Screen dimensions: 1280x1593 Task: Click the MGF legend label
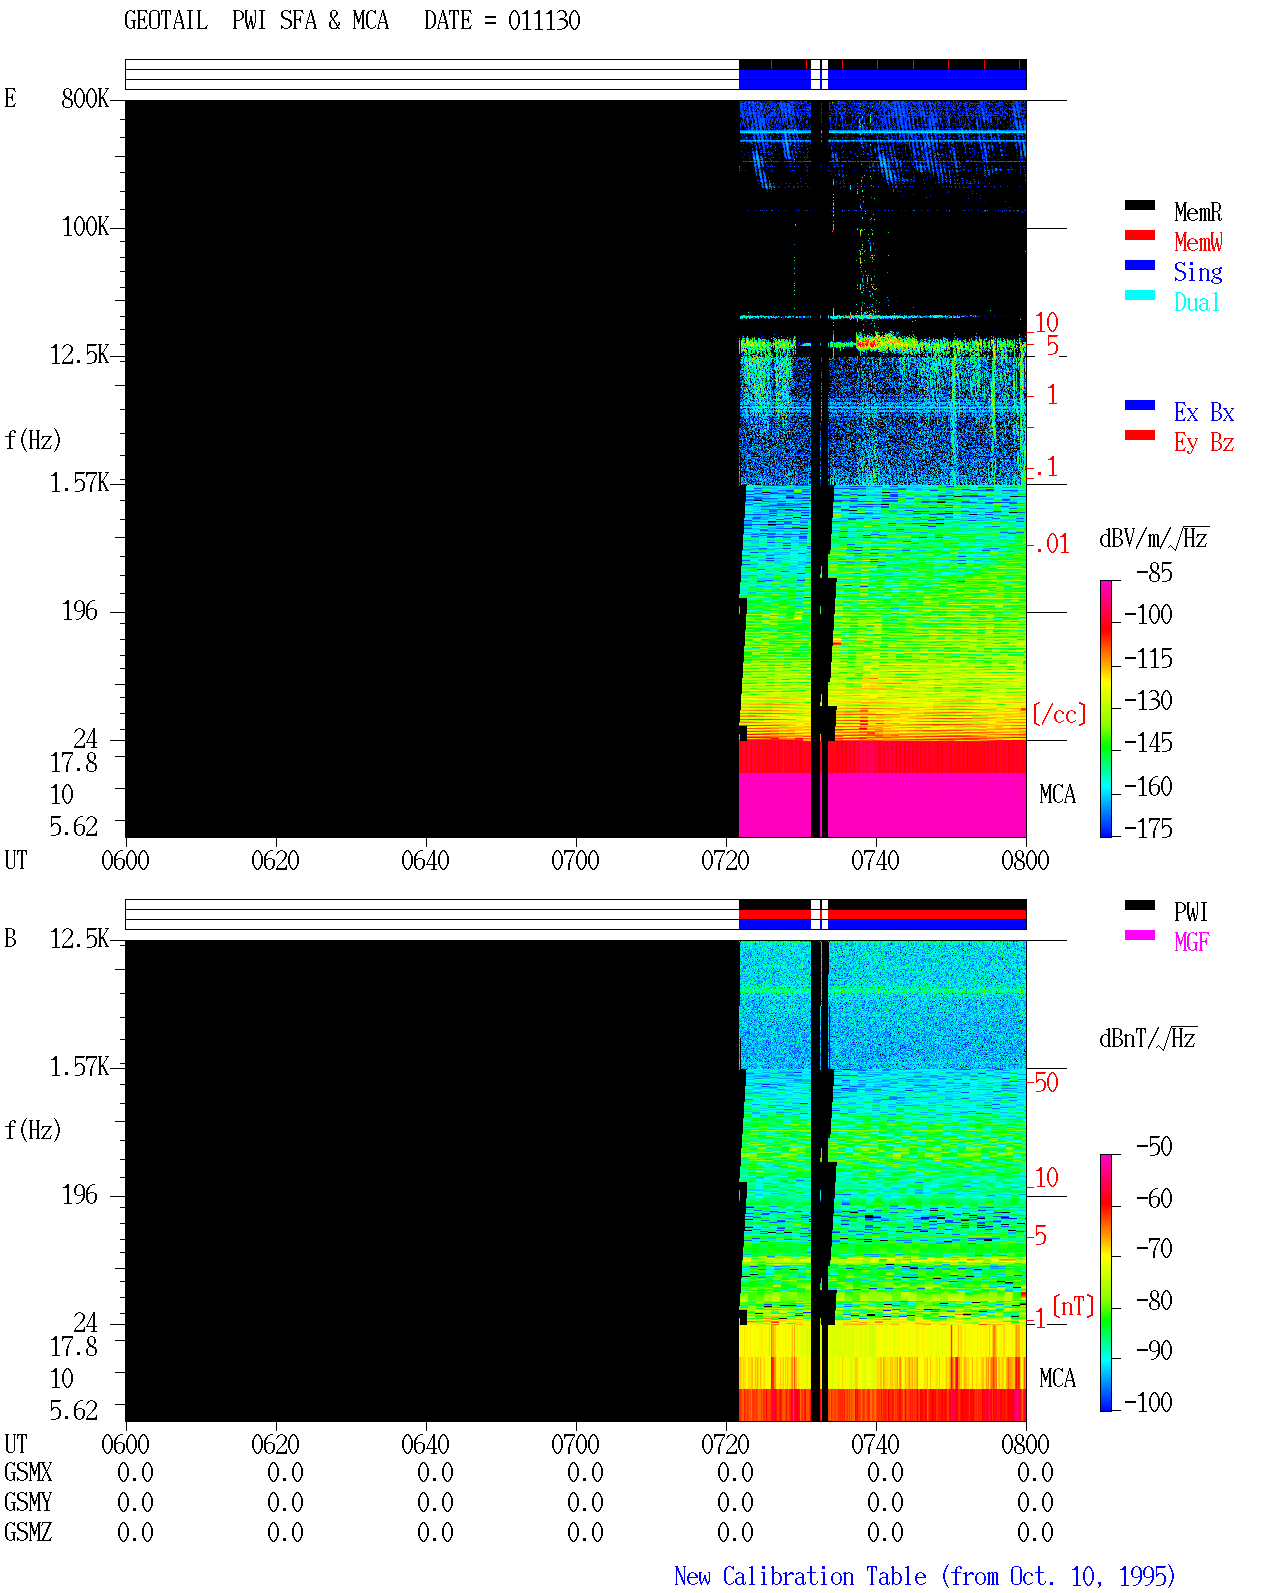pyautogui.click(x=1192, y=942)
